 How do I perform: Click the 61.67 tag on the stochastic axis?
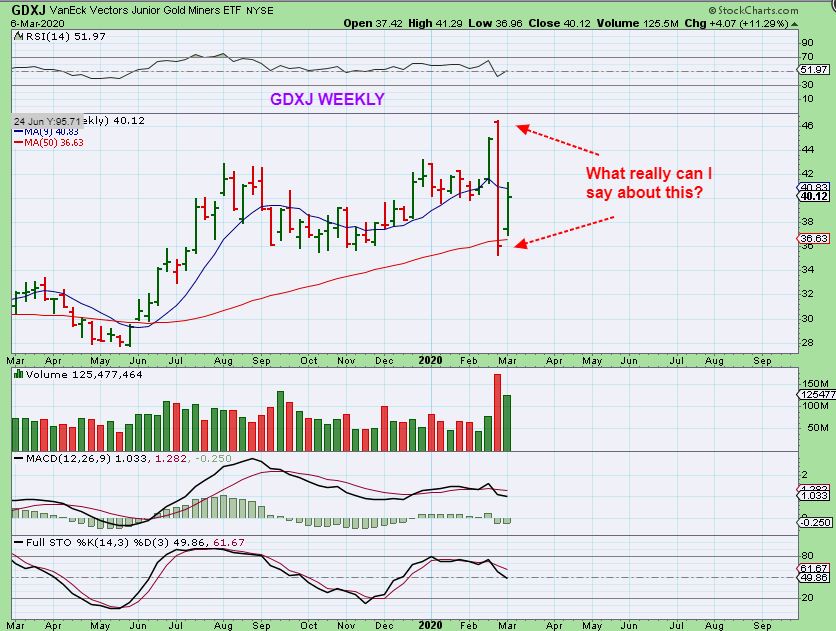814,569
